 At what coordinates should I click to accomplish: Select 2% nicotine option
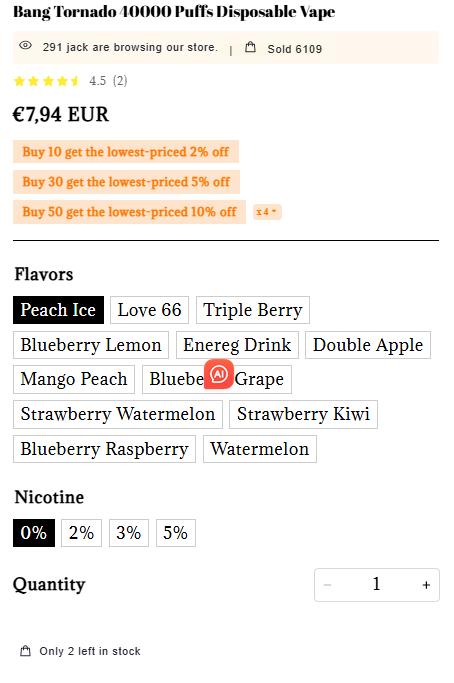(x=81, y=533)
